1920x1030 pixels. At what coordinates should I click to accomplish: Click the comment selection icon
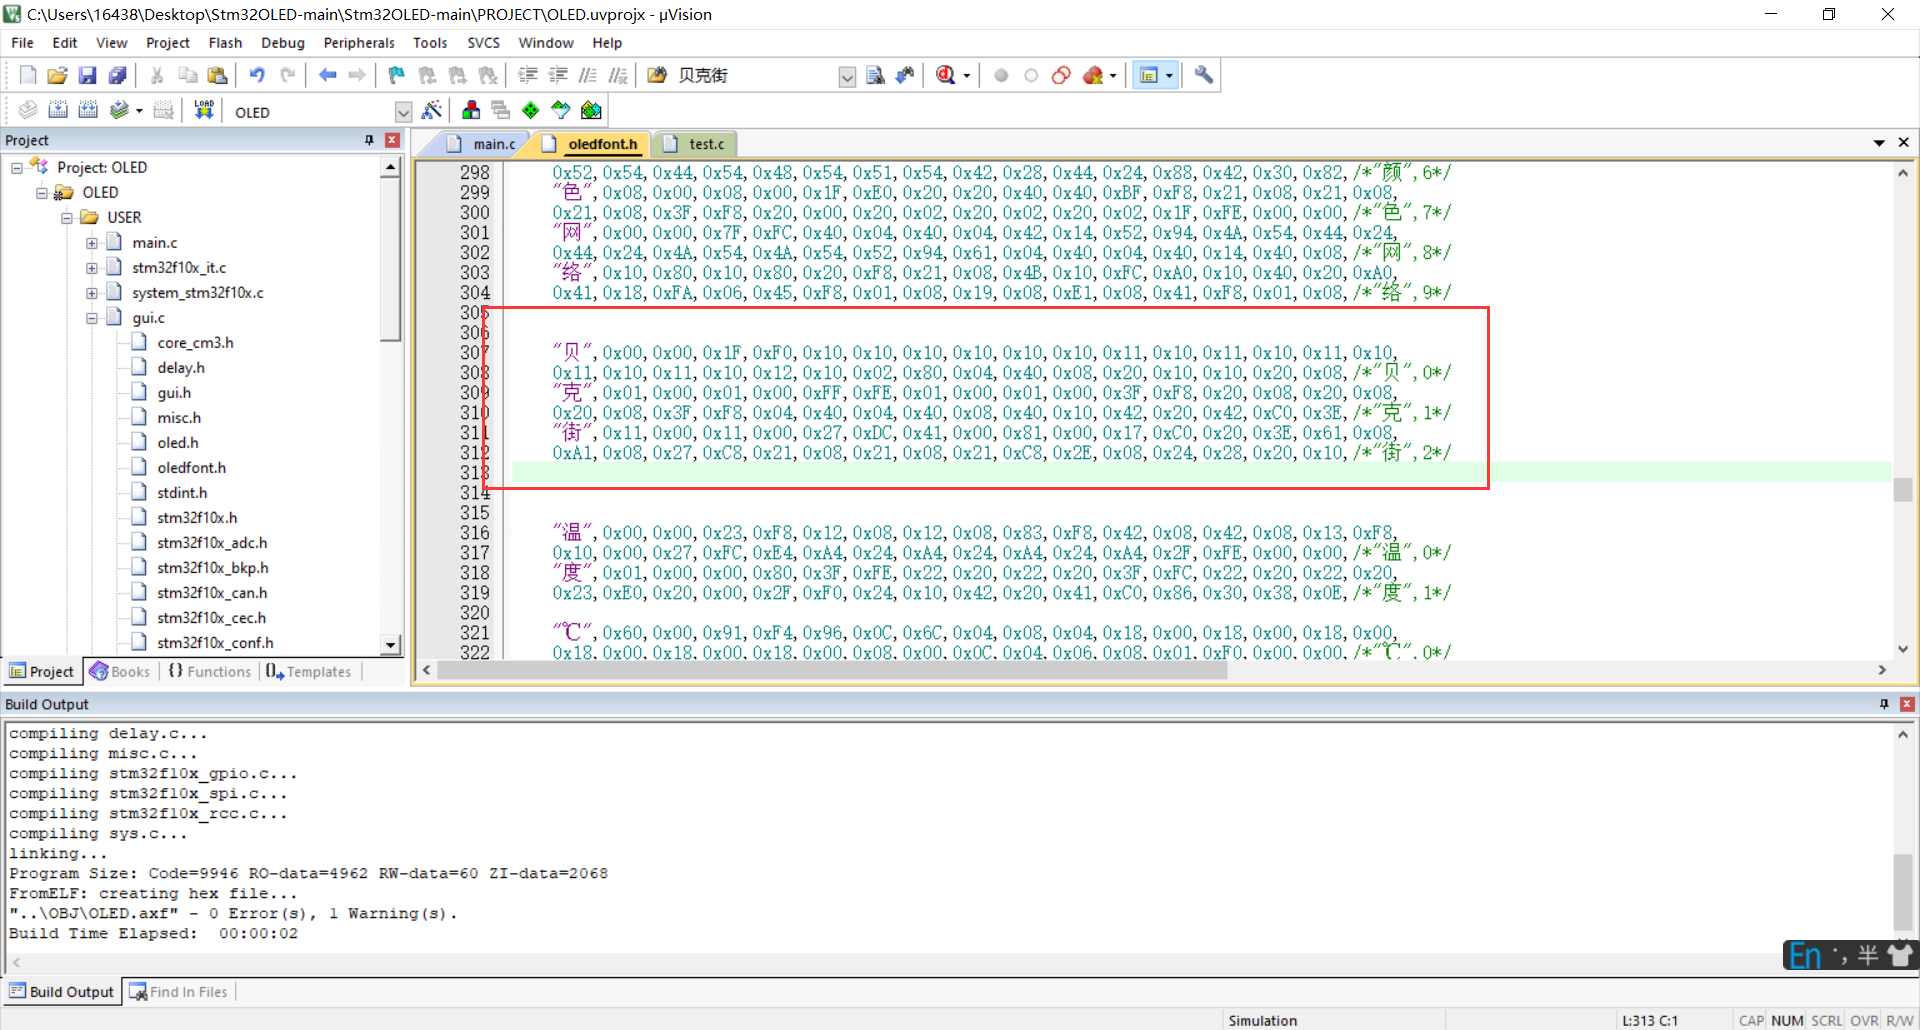click(589, 75)
